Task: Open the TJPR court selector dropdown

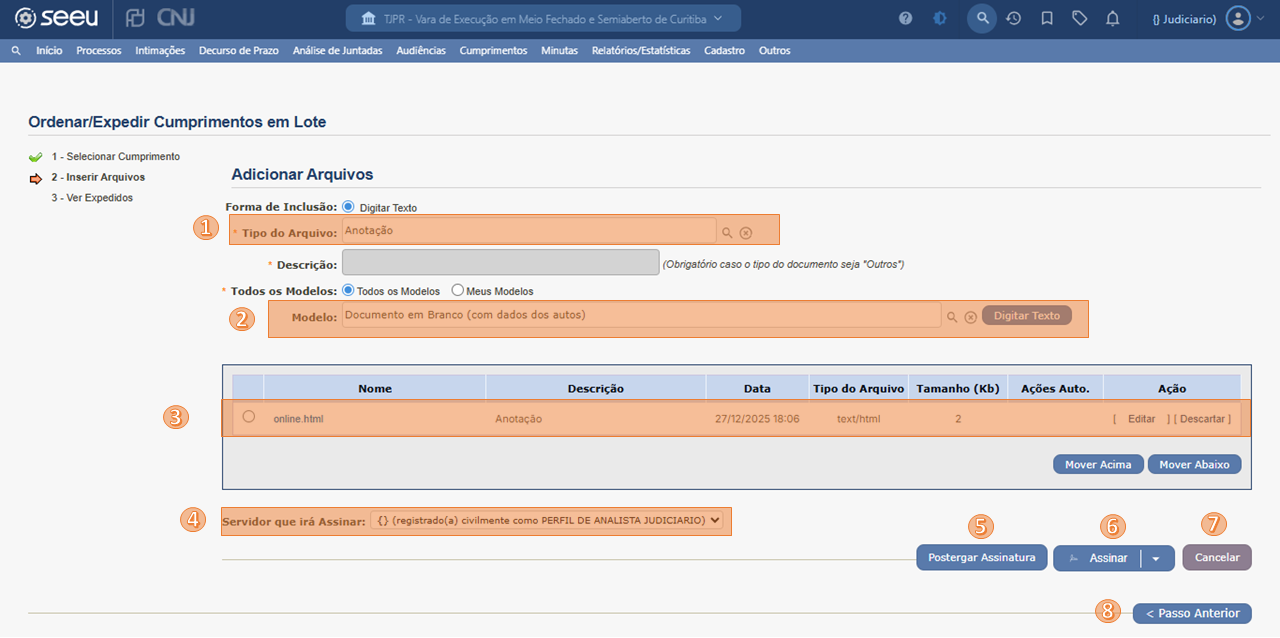Action: (x=544, y=19)
